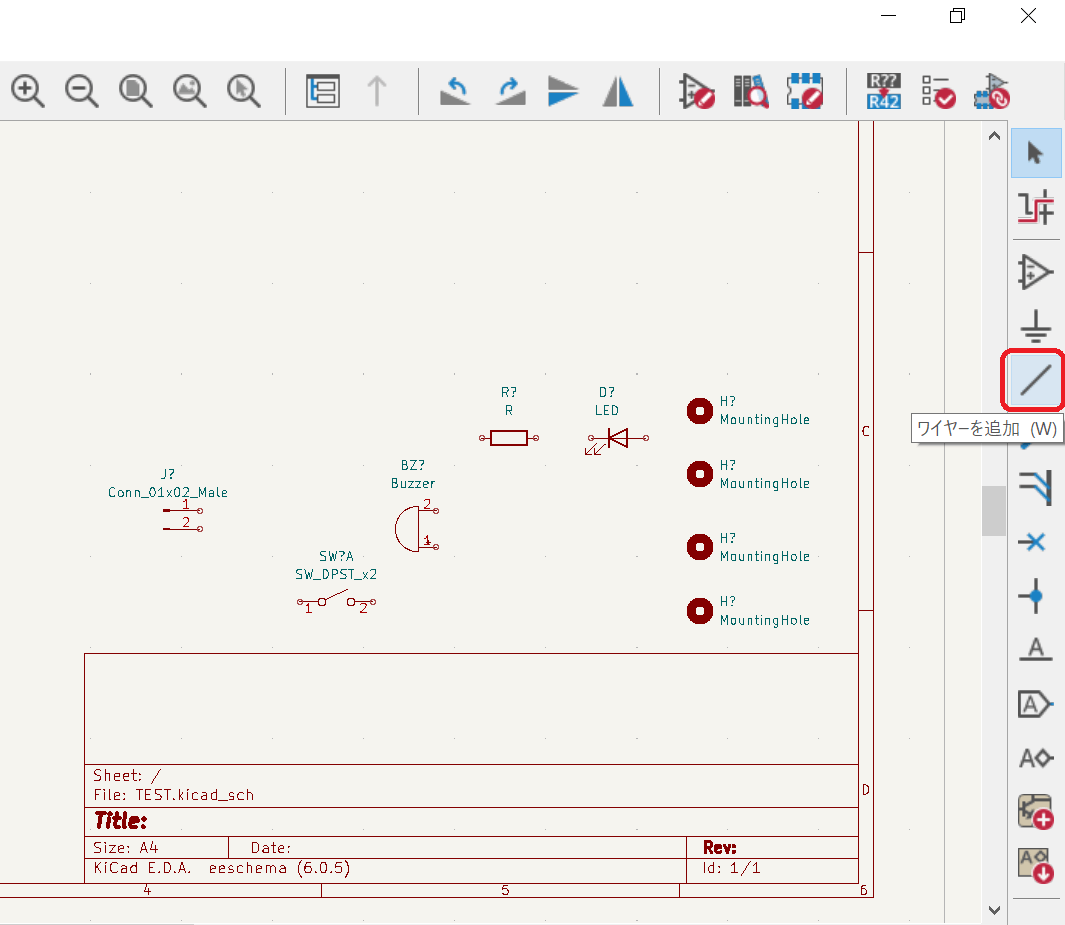
Task: Click the Date: field in title block
Action: click(270, 848)
